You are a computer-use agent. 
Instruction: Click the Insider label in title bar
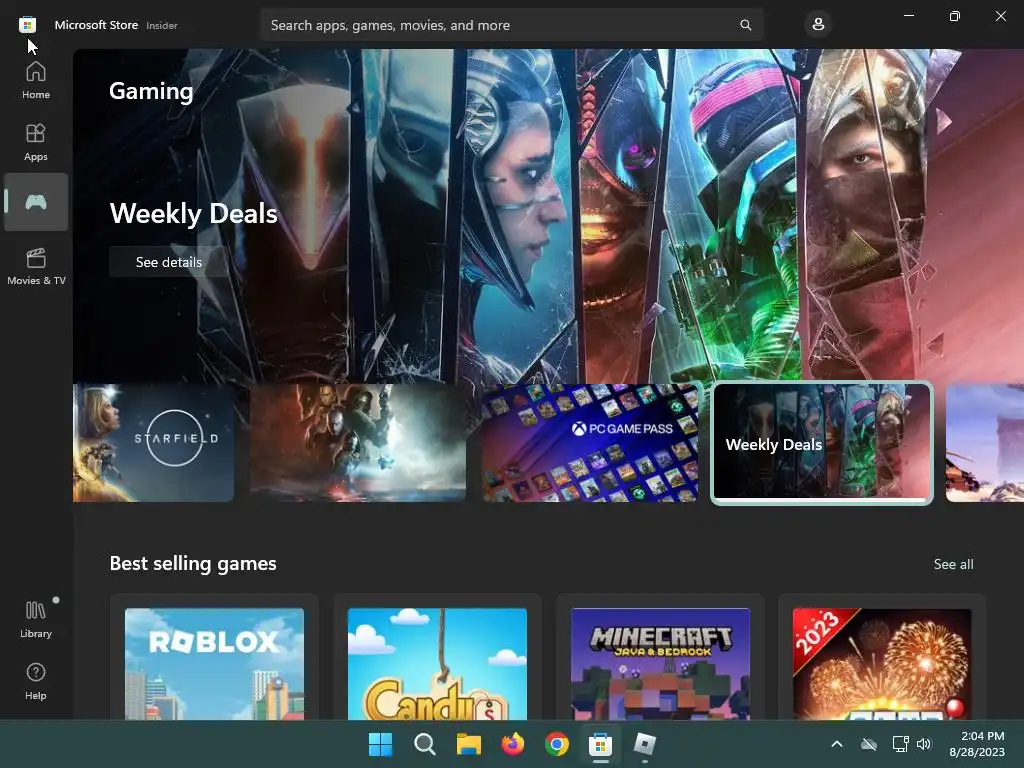click(x=162, y=25)
